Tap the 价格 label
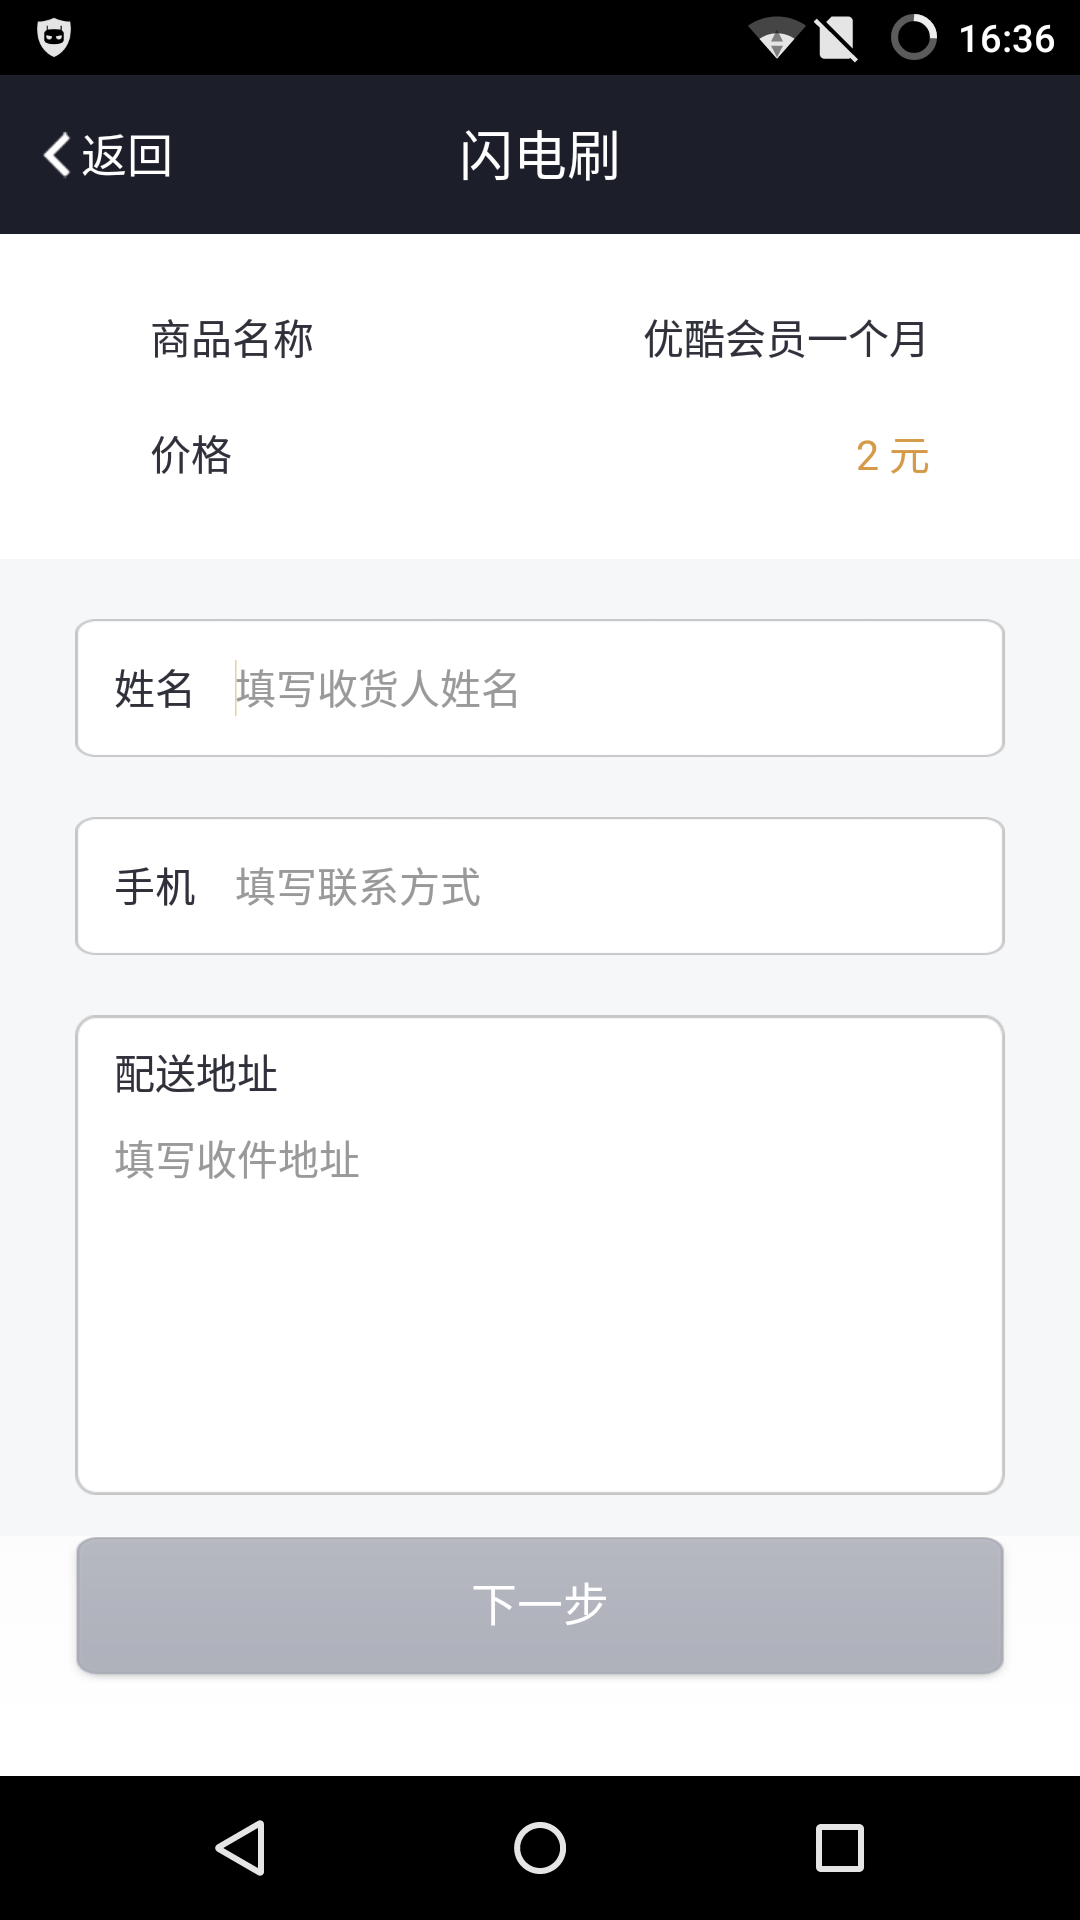Viewport: 1080px width, 1920px height. [x=191, y=456]
